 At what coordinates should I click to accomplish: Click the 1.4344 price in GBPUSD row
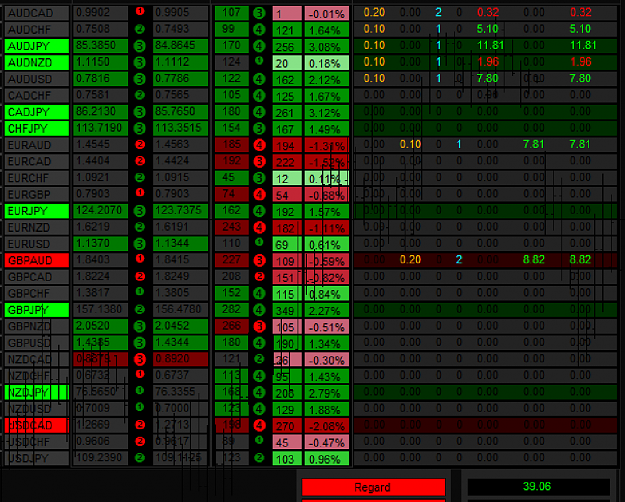(x=180, y=343)
